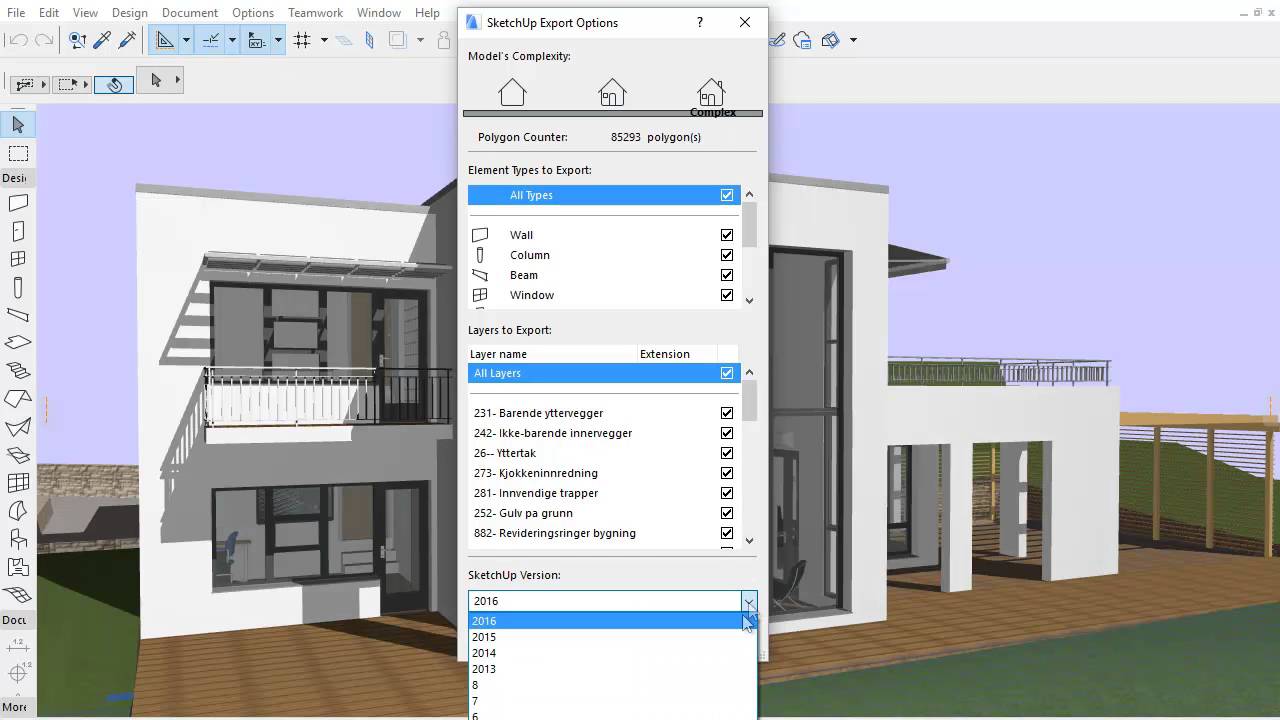The image size is (1280, 720).
Task: Open the File menu
Action: click(x=16, y=13)
